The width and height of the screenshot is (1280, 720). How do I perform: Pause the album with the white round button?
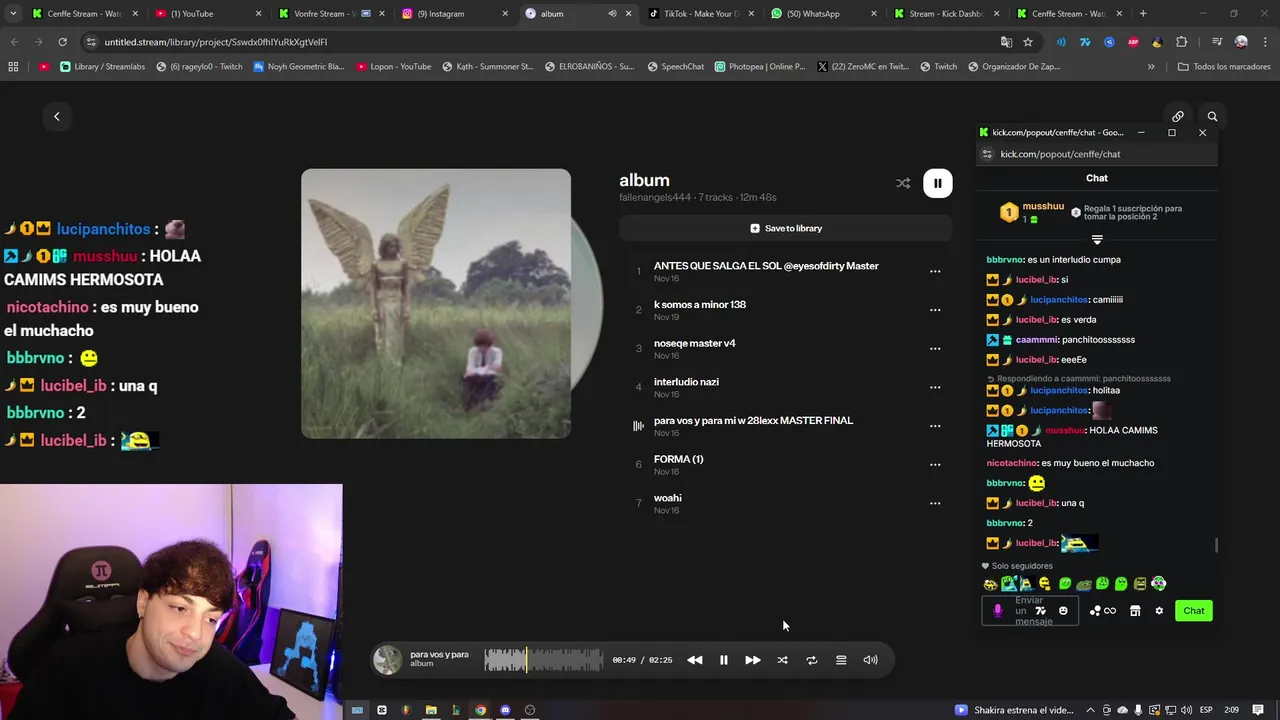(x=937, y=183)
